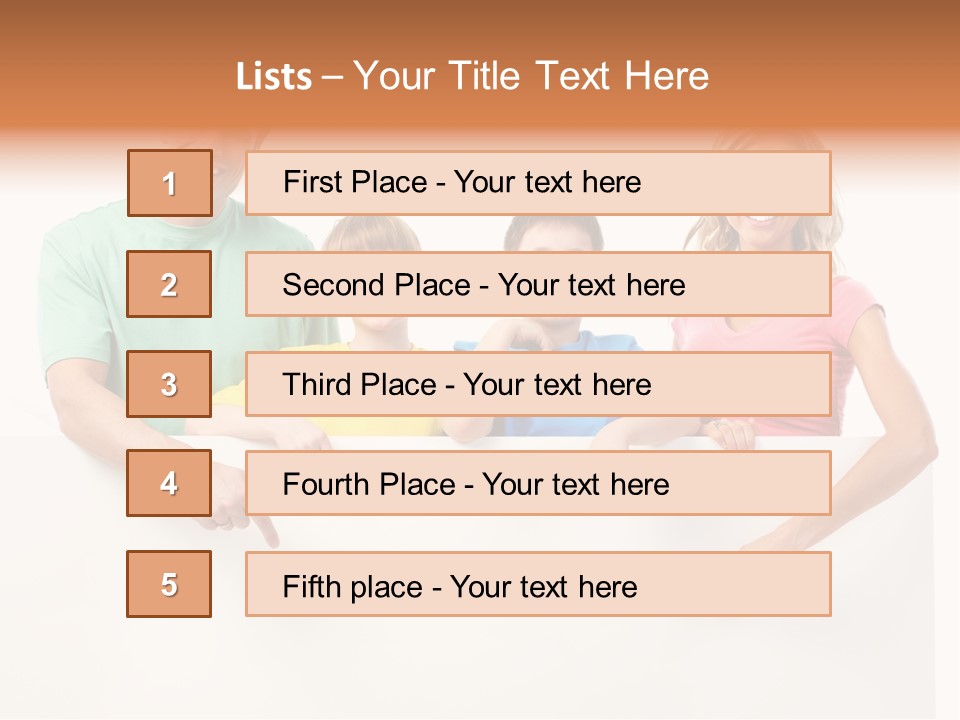The width and height of the screenshot is (960, 720).
Task: Click the Fourth Place text bar
Action: pos(538,484)
